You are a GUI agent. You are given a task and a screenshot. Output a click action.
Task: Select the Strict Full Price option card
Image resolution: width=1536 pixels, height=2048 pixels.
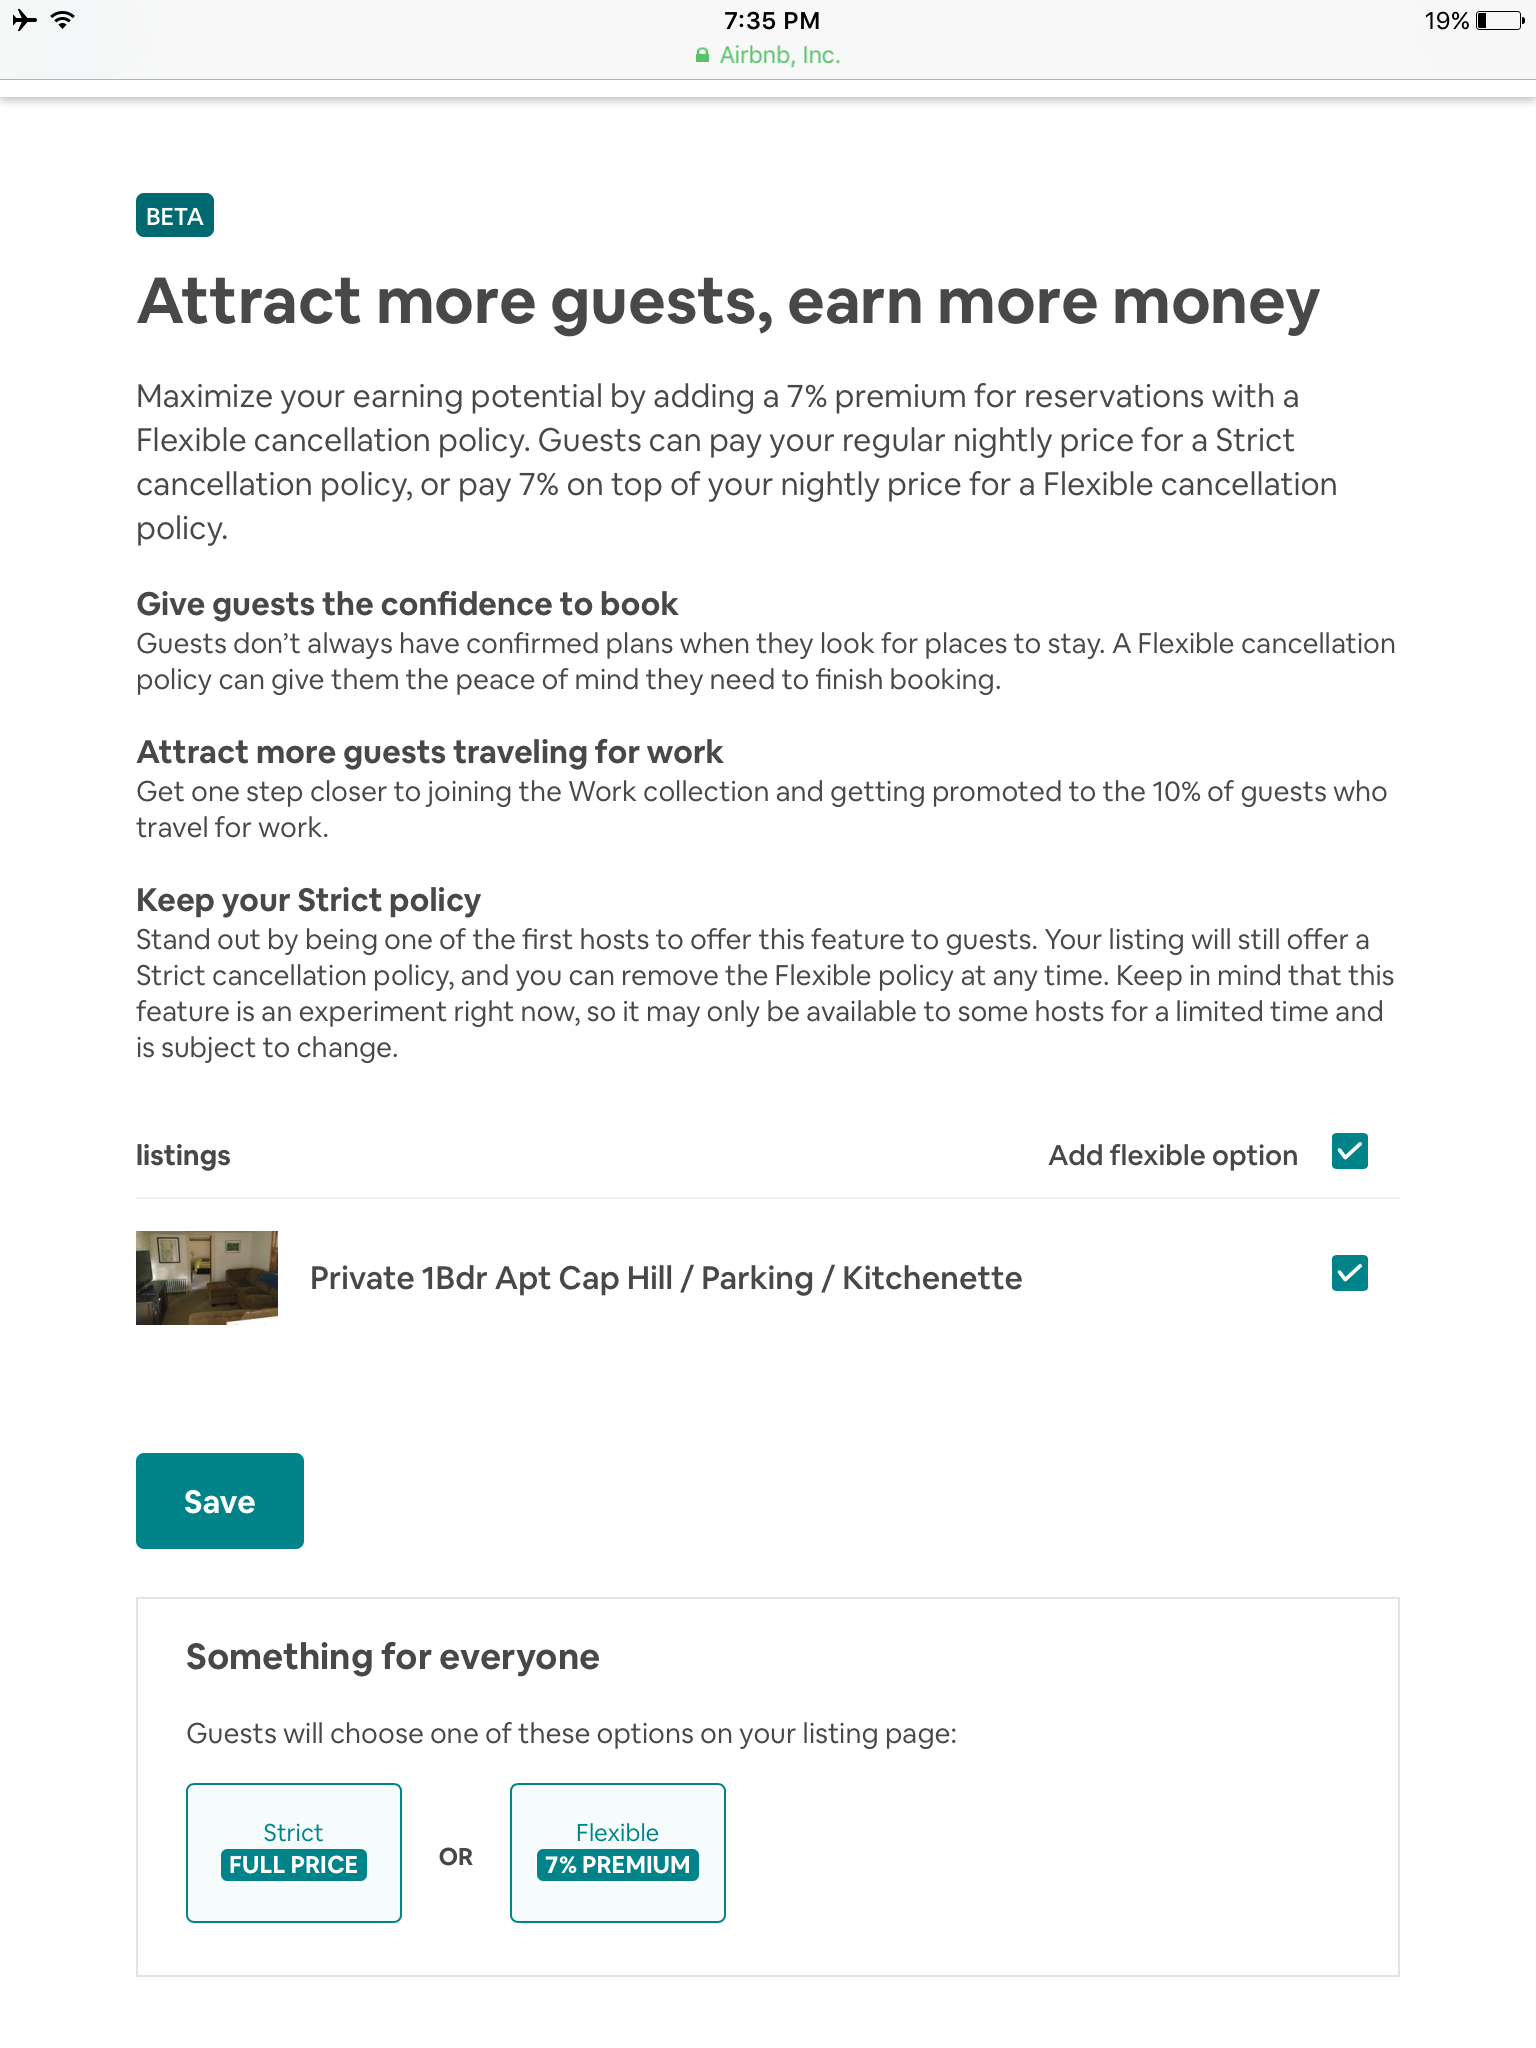tap(293, 1852)
